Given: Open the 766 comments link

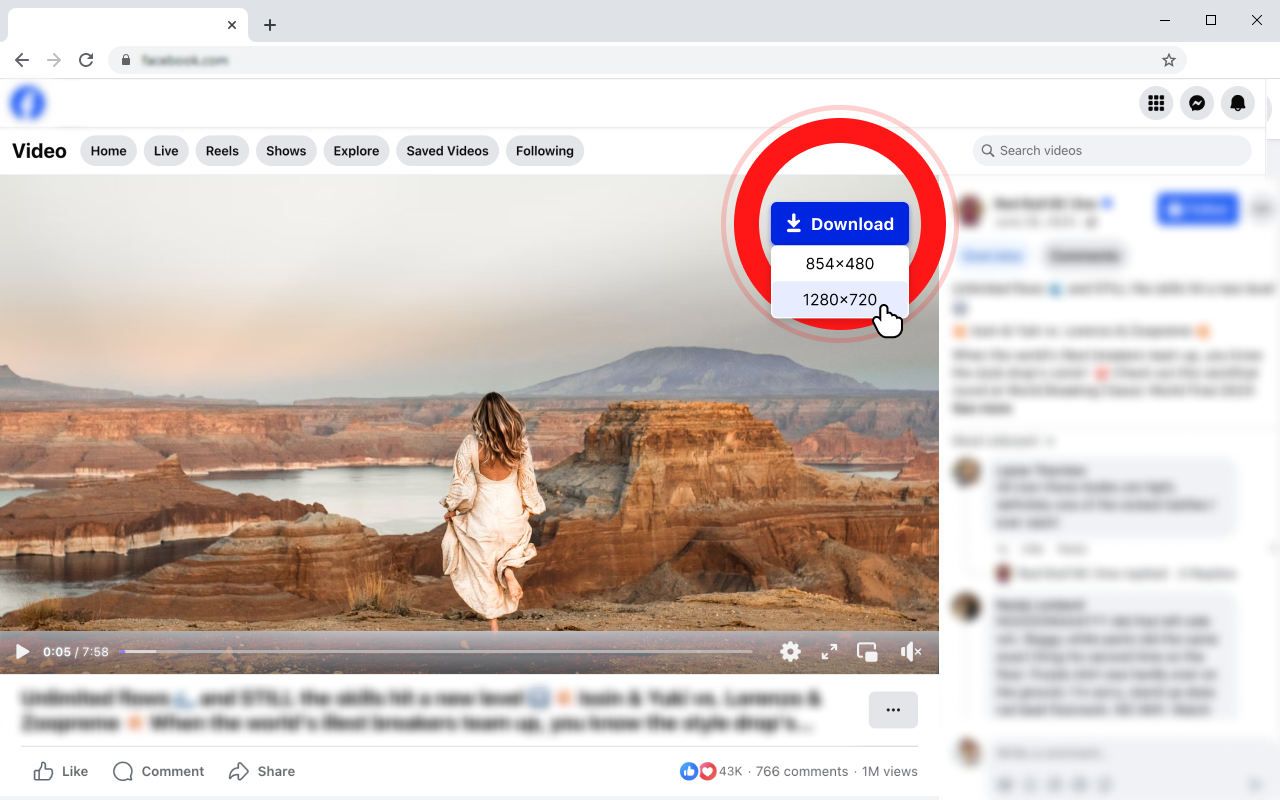Looking at the screenshot, I should (x=802, y=771).
